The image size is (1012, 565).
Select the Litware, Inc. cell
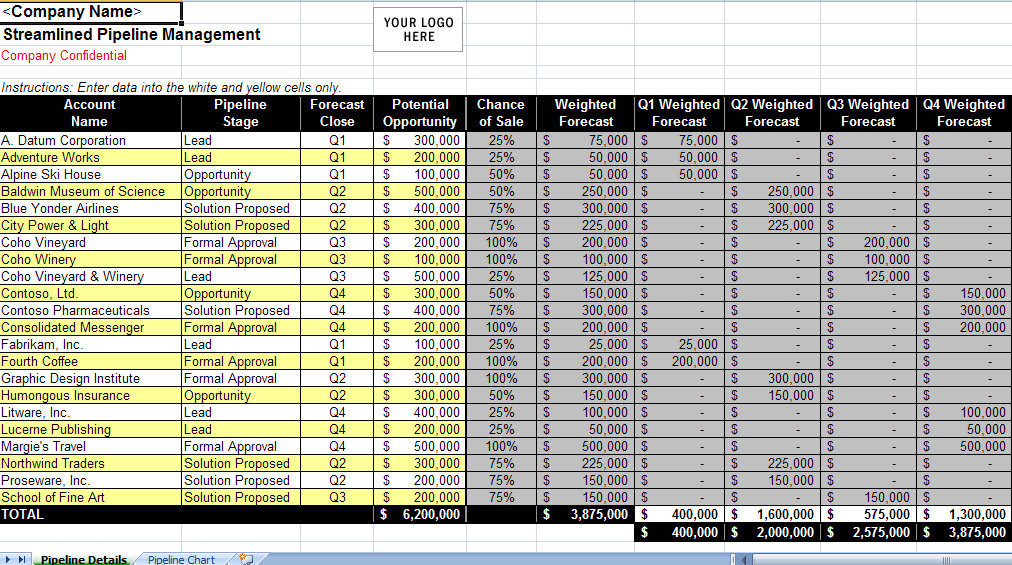pos(90,413)
